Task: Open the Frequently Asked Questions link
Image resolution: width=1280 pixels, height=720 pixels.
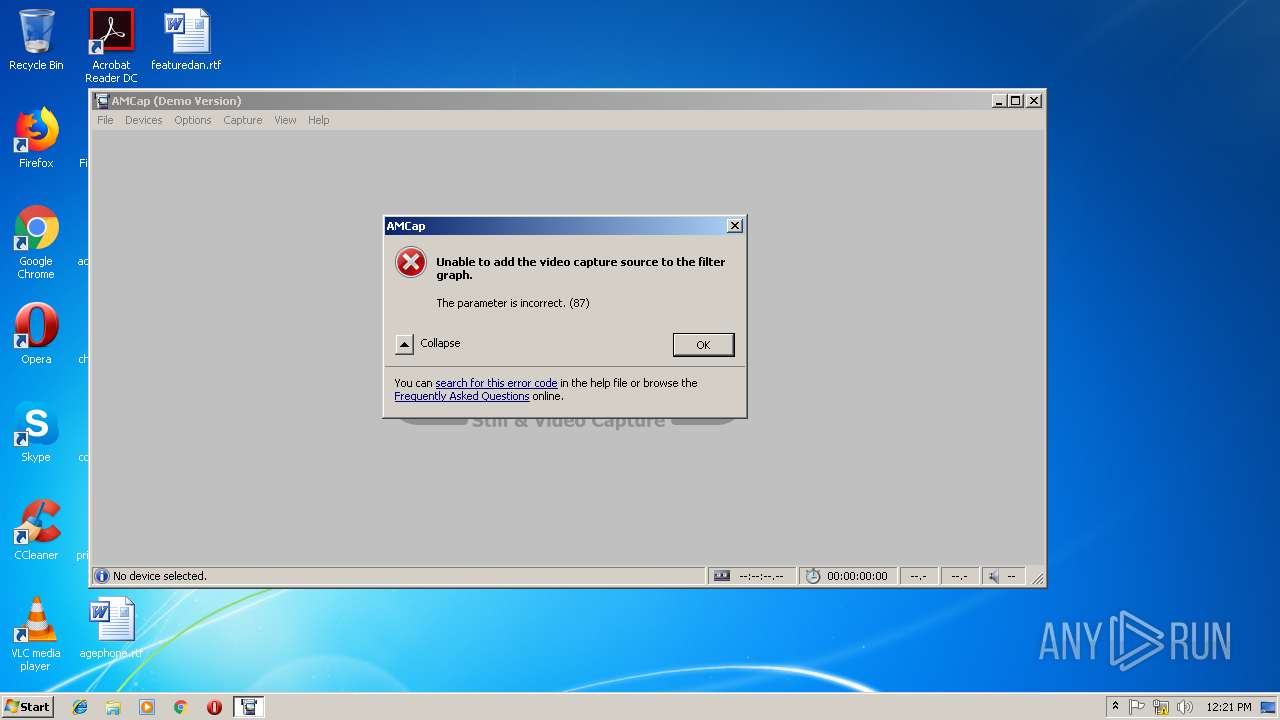Action: pyautogui.click(x=462, y=396)
